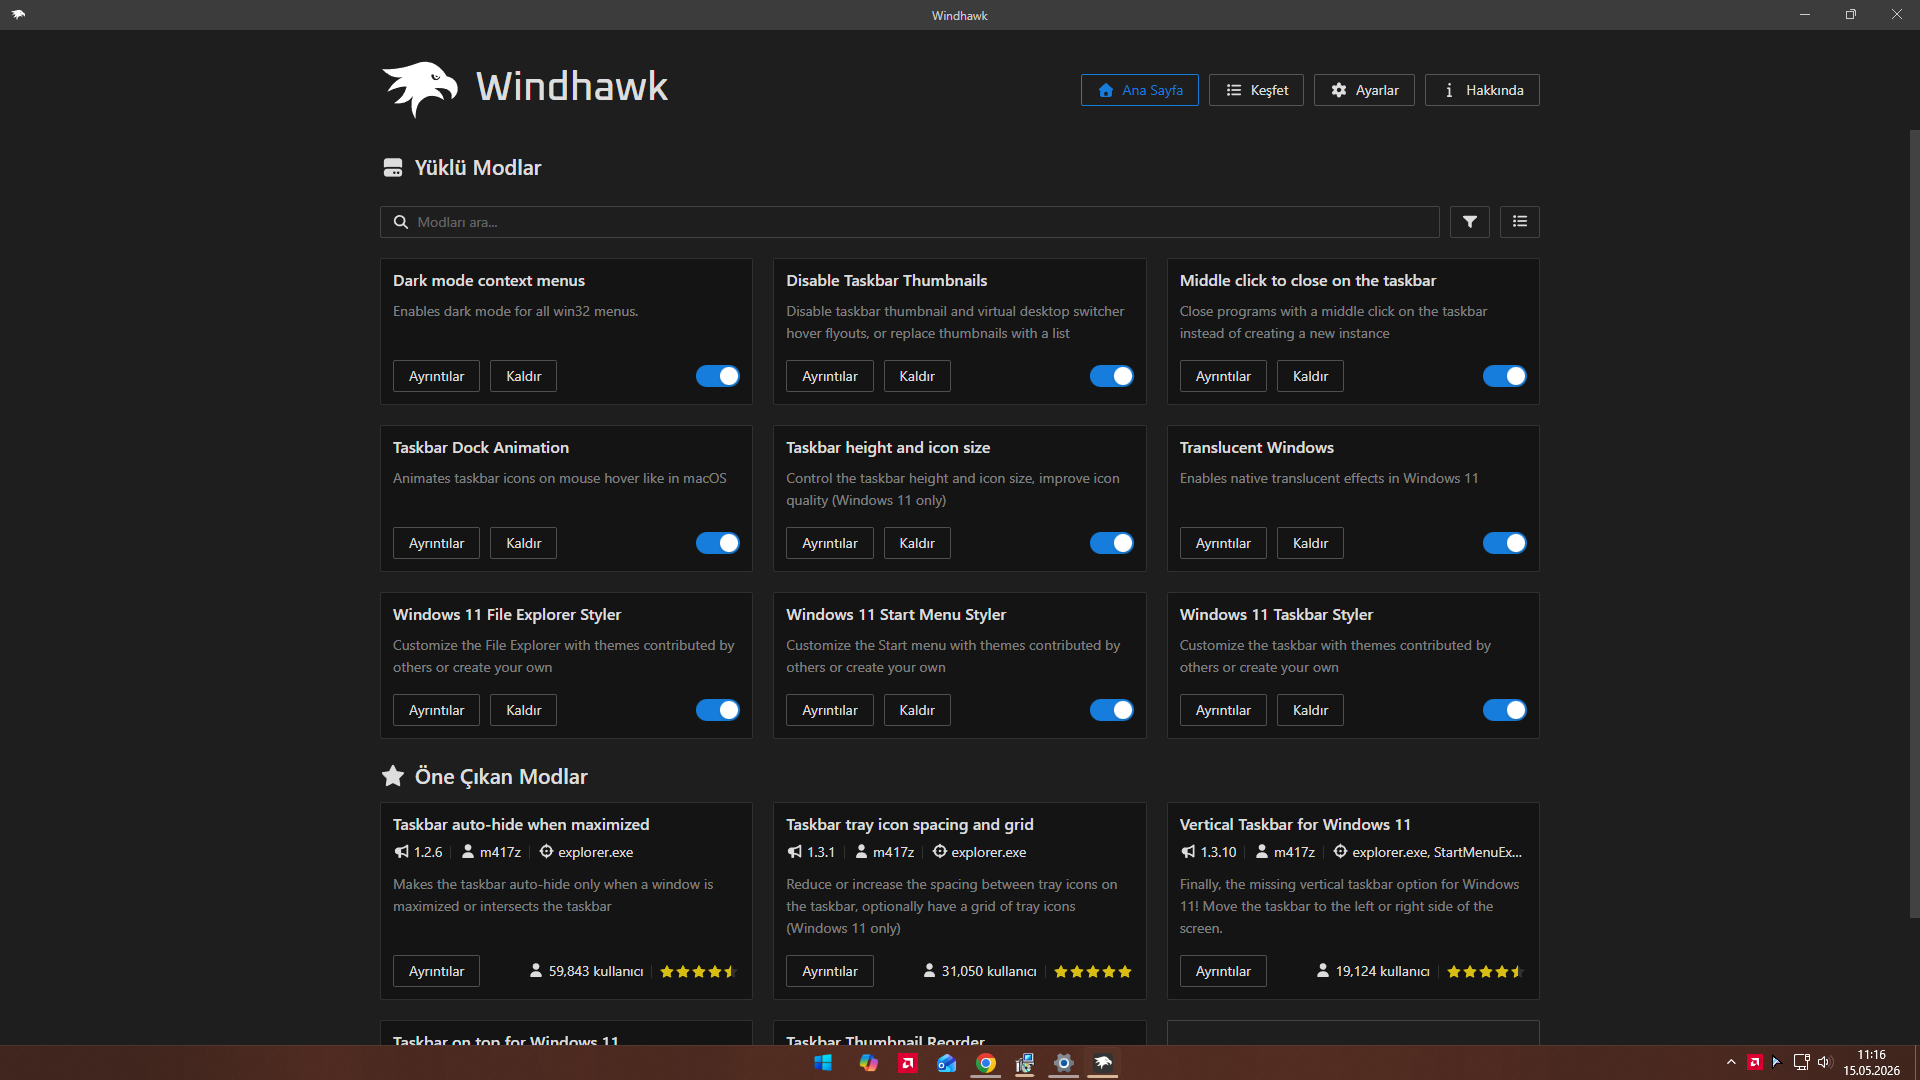Image resolution: width=1920 pixels, height=1080 pixels.
Task: Open Ayrıntılar for Disable Taskbar Thumbnails
Action: (829, 376)
